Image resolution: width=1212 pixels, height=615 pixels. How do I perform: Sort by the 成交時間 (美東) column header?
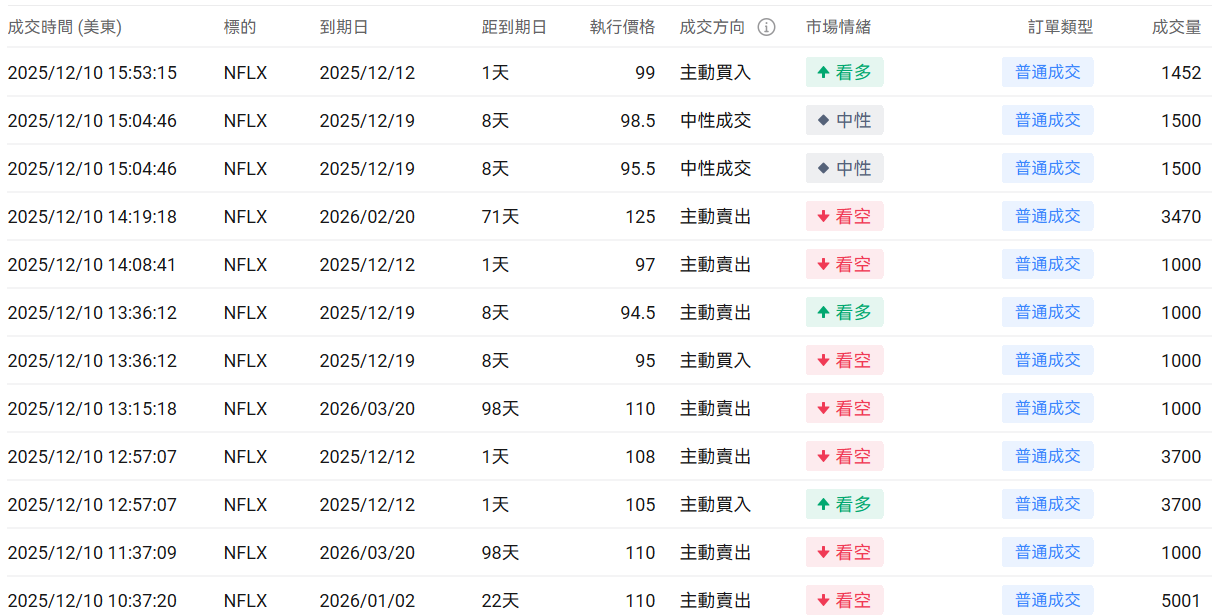[x=64, y=27]
